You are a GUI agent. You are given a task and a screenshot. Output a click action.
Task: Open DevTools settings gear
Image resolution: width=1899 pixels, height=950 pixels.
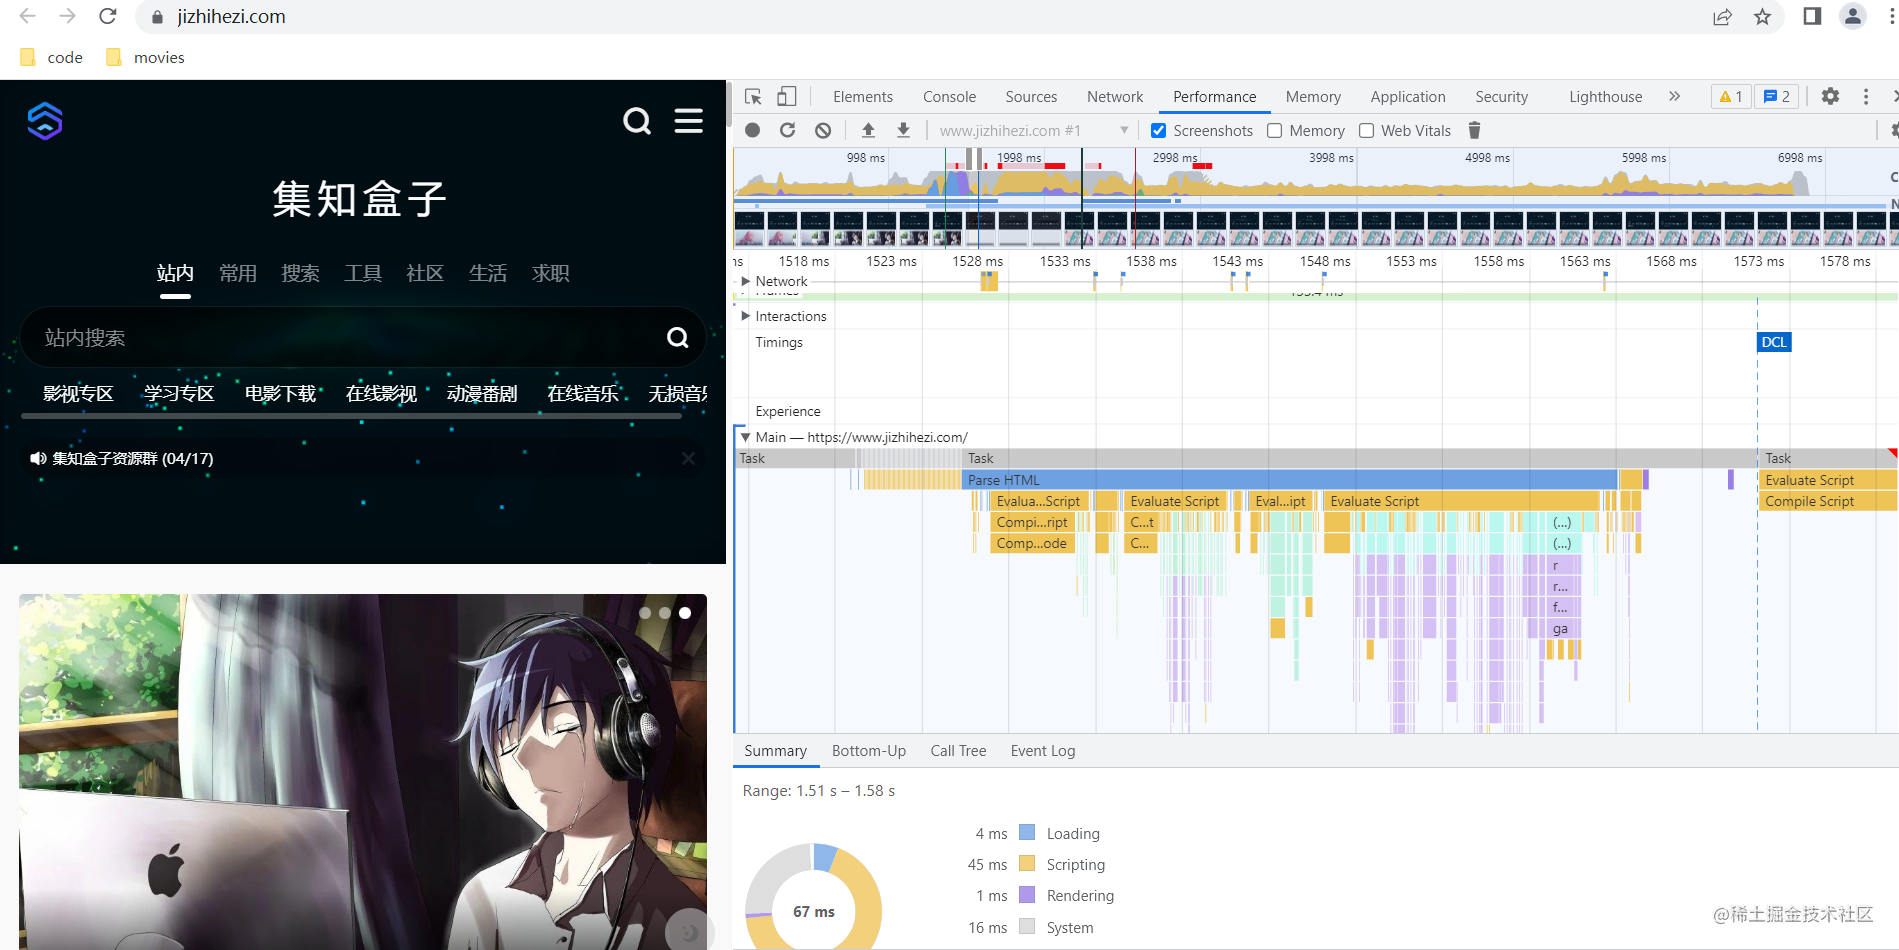pyautogui.click(x=1830, y=96)
